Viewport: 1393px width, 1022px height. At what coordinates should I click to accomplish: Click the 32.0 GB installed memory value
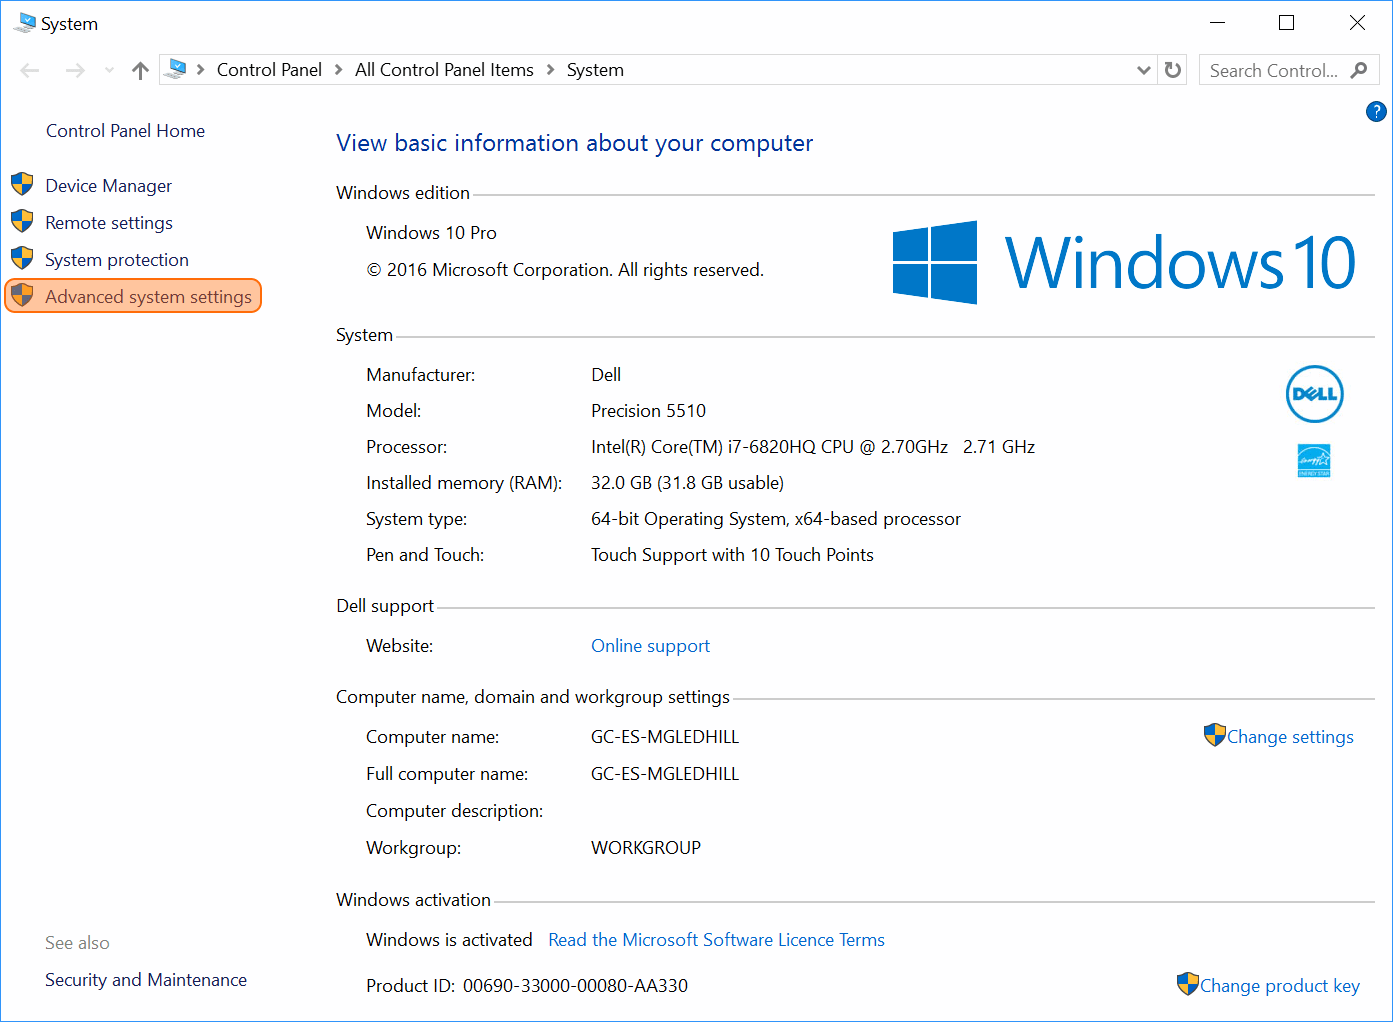[687, 483]
